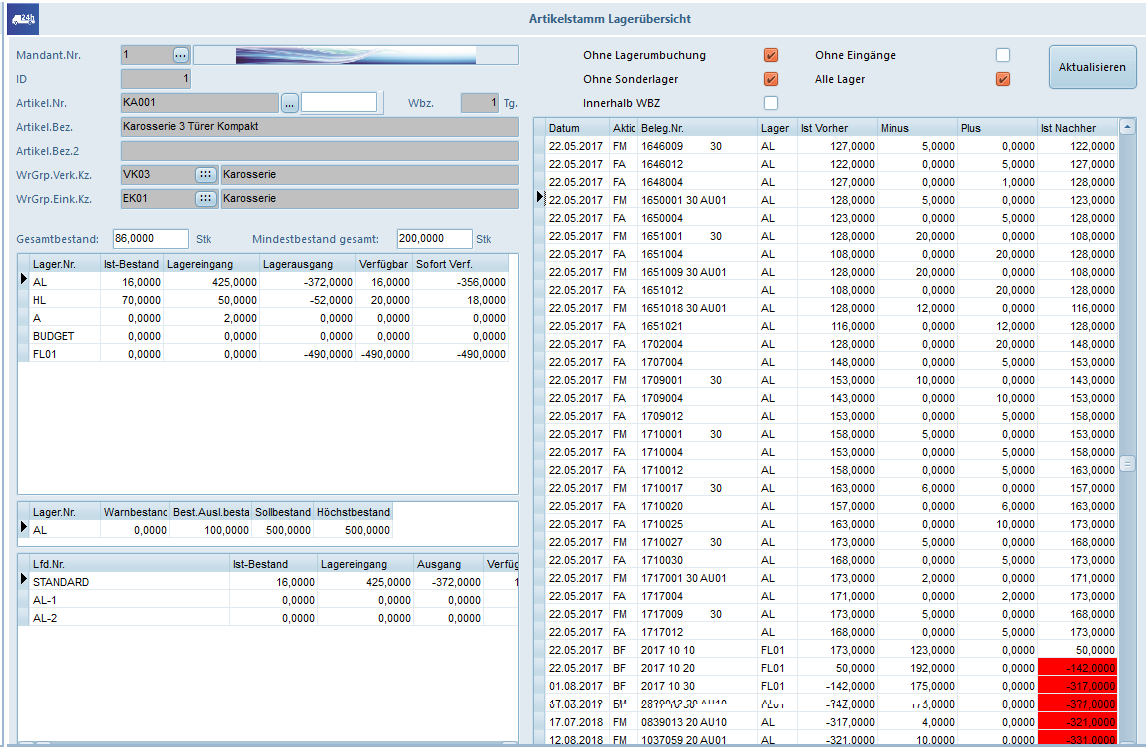Select the AL-1 row in the Lfd.Nr. list

45,600
